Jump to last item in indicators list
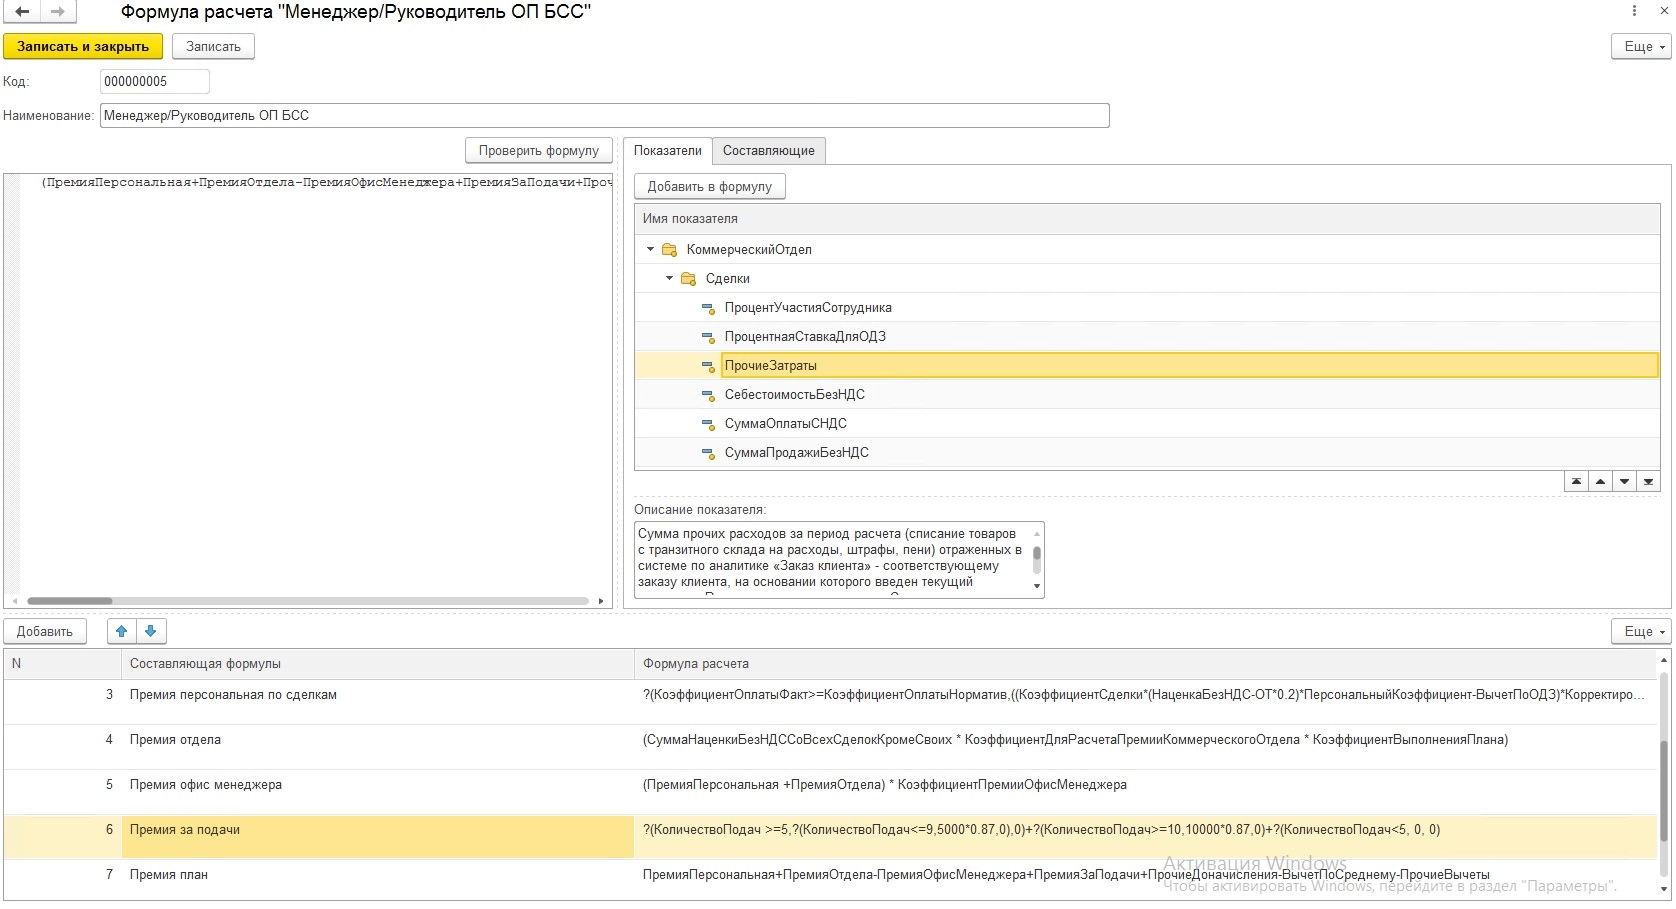Viewport: 1676px width, 909px height. 1648,482
